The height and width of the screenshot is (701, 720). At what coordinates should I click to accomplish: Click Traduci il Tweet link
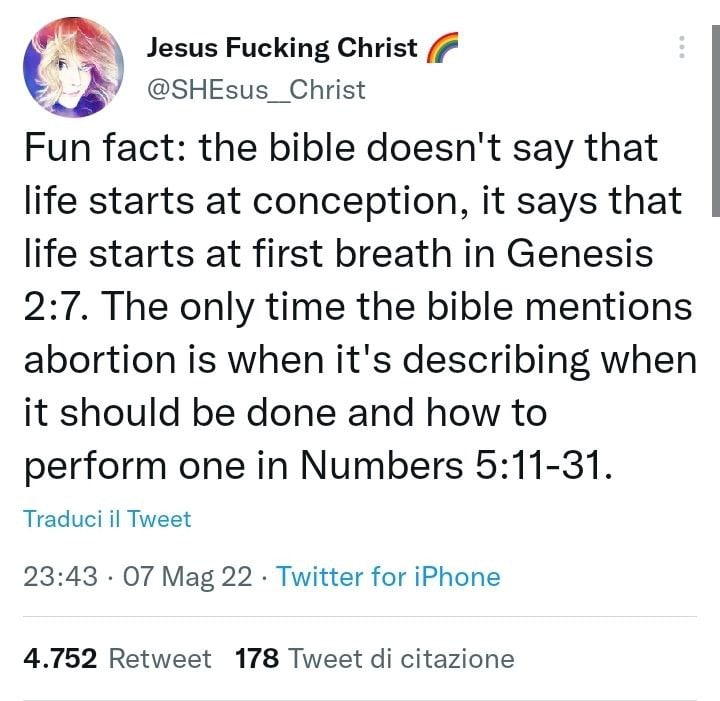pos(107,519)
